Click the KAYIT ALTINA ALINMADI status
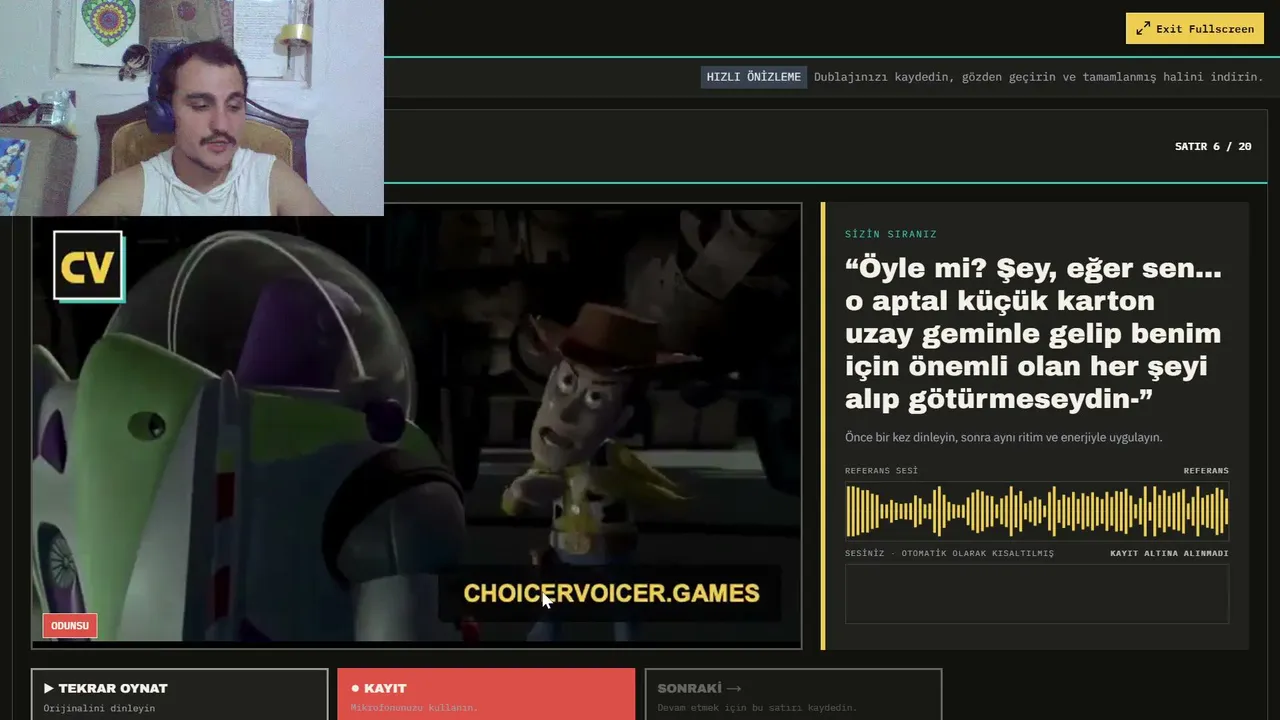 coord(1169,553)
